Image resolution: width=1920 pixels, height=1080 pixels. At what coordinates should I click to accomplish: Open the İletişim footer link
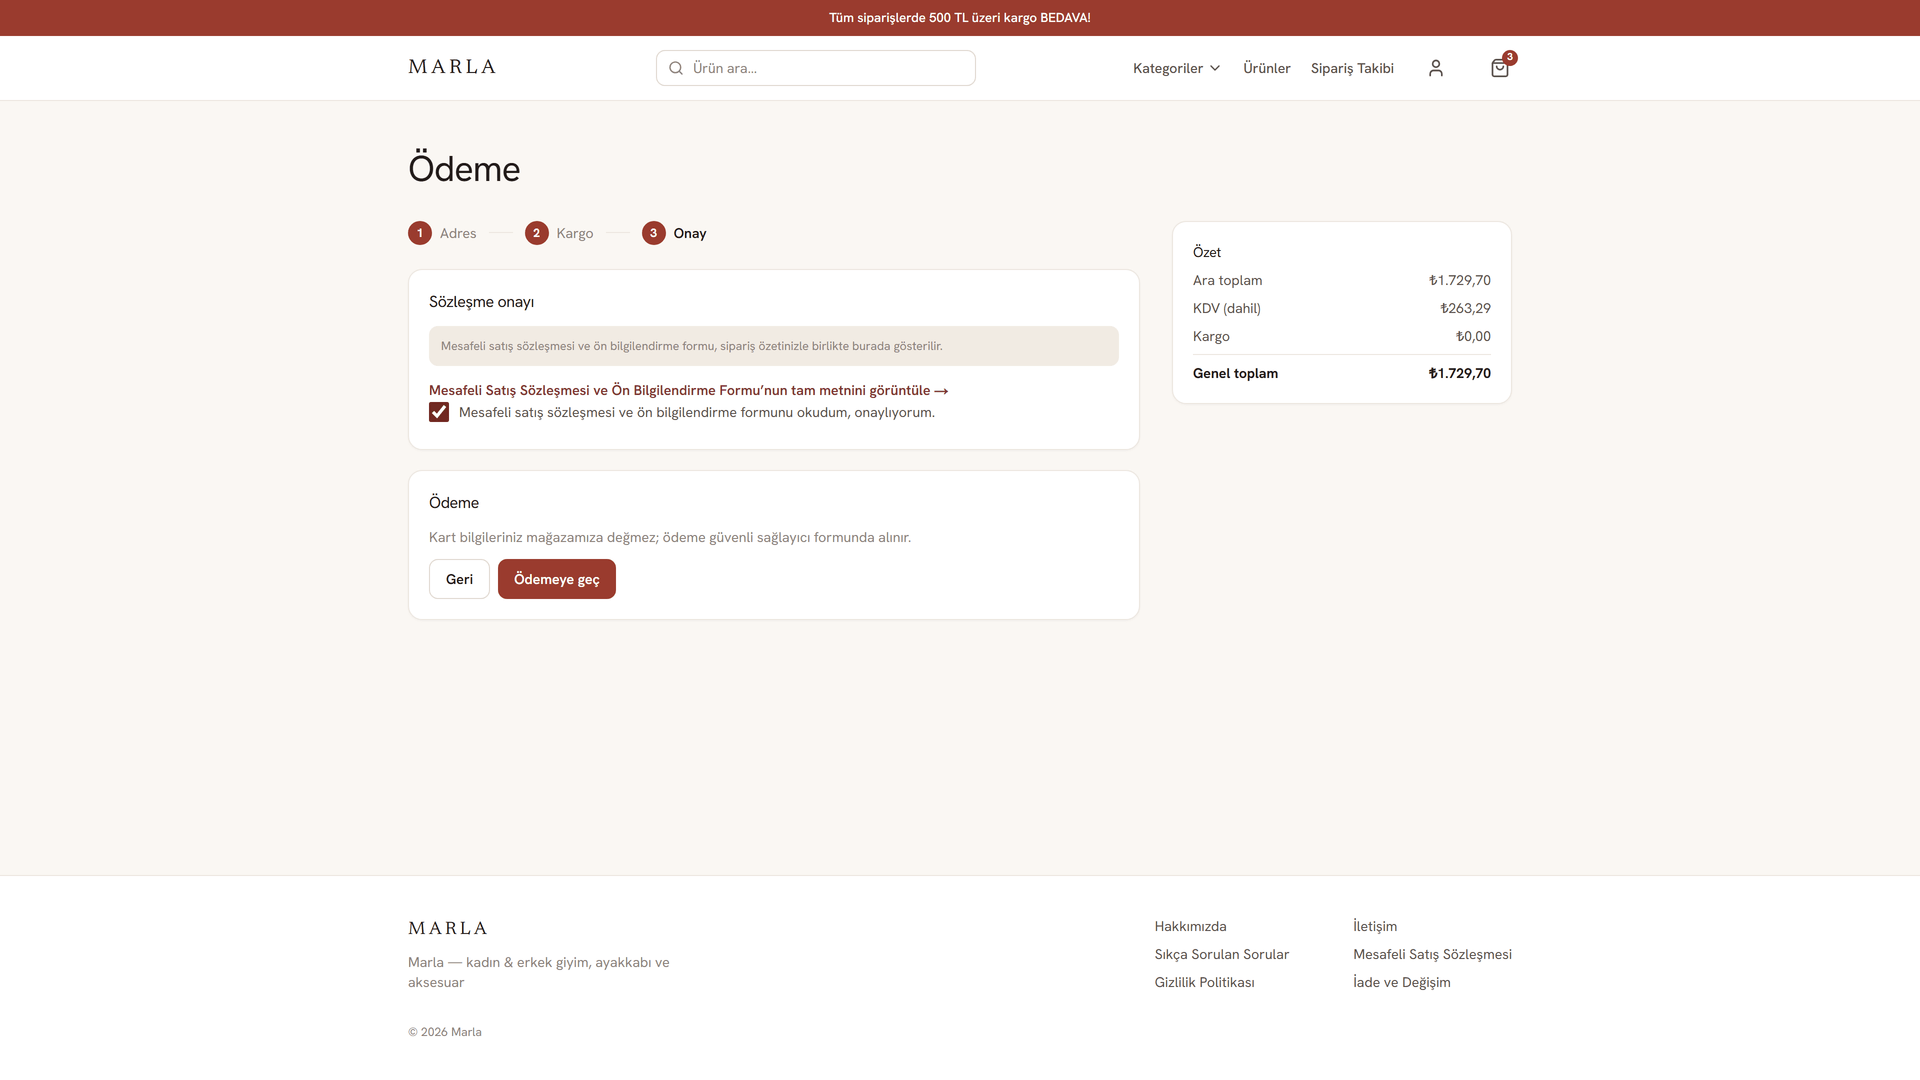pyautogui.click(x=1375, y=926)
